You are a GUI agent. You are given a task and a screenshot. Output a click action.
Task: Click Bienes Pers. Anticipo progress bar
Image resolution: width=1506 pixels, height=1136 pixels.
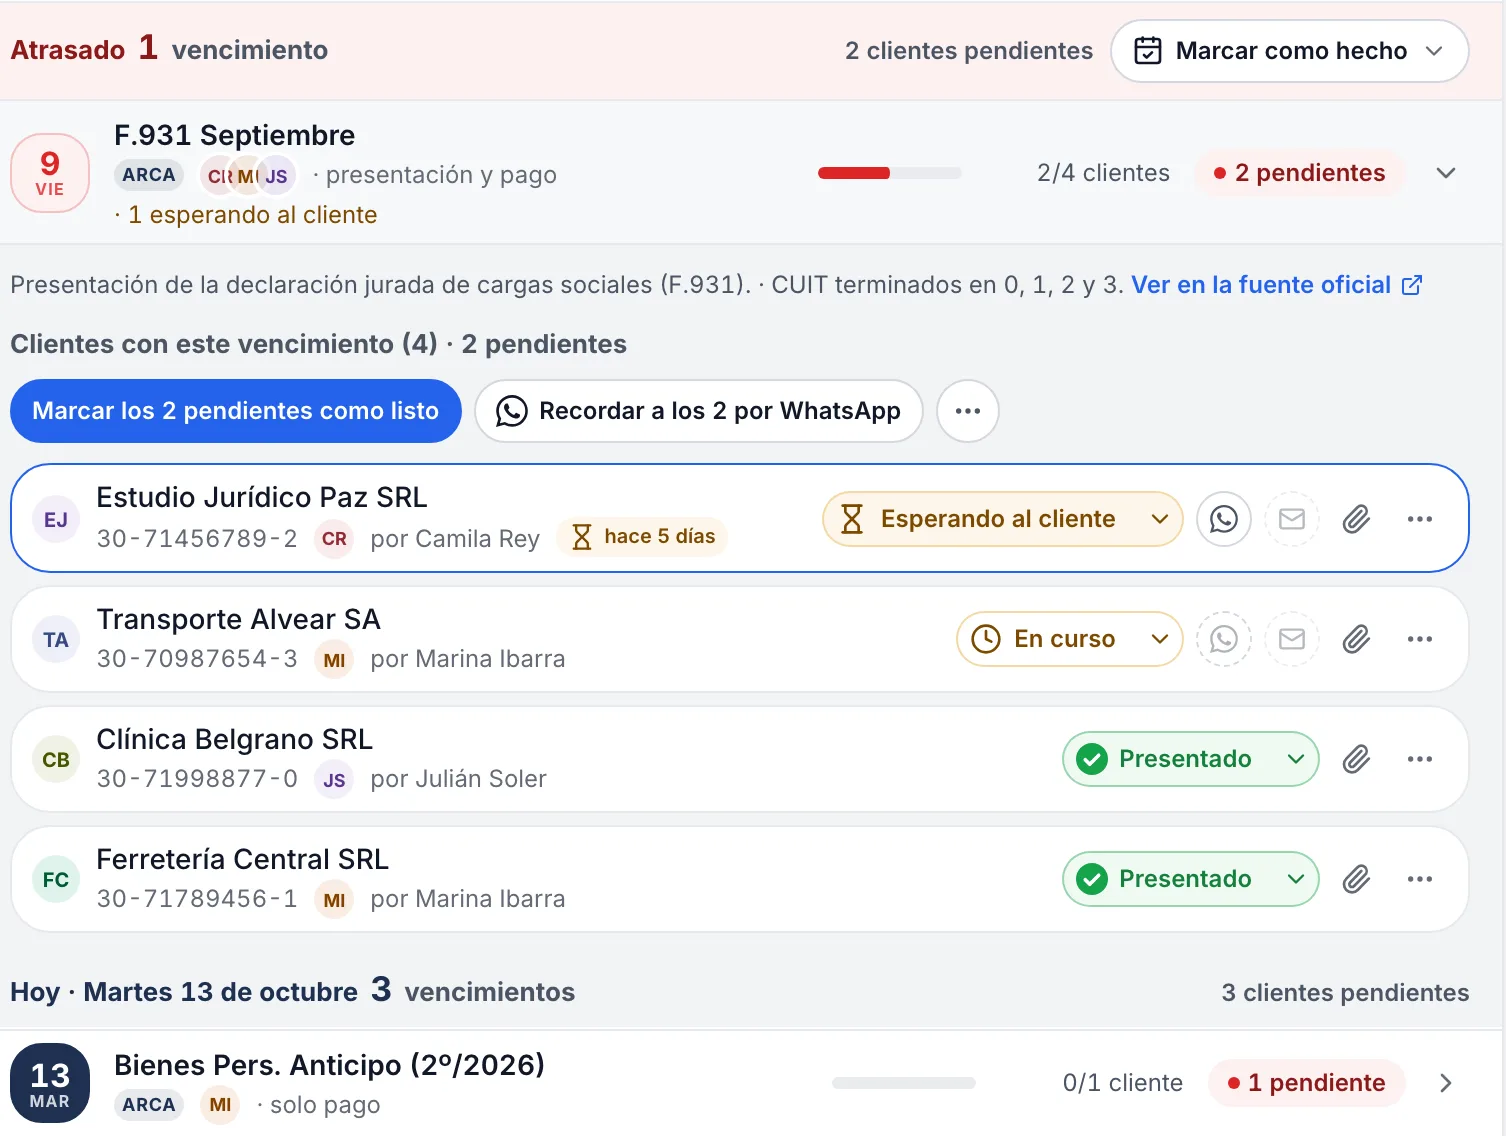tap(904, 1083)
